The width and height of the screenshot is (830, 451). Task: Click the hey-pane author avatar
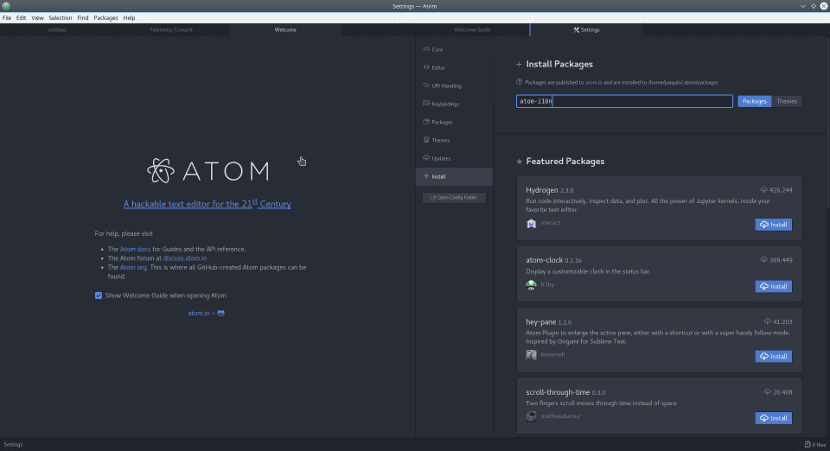531,355
